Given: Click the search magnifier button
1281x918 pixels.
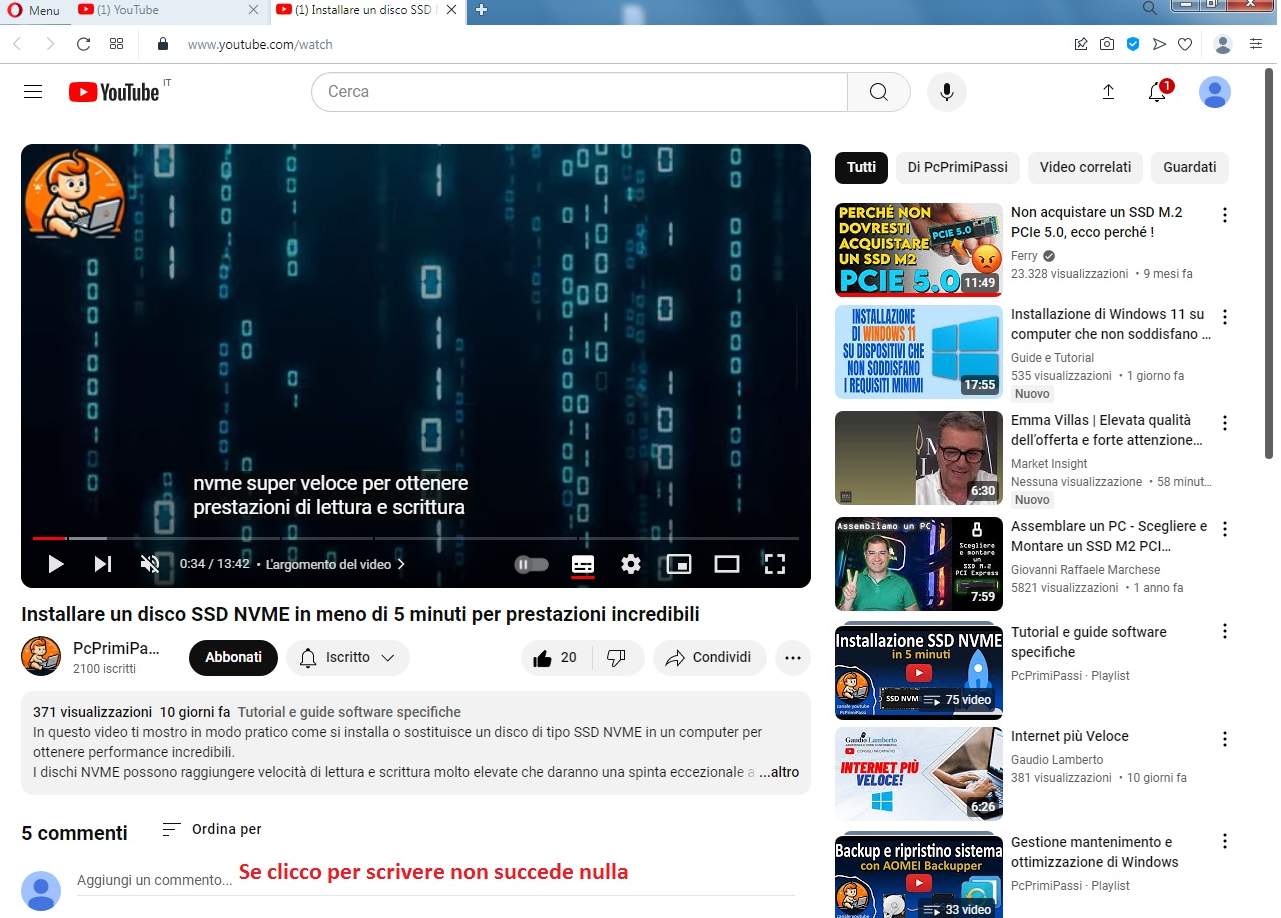Looking at the screenshot, I should [x=879, y=92].
